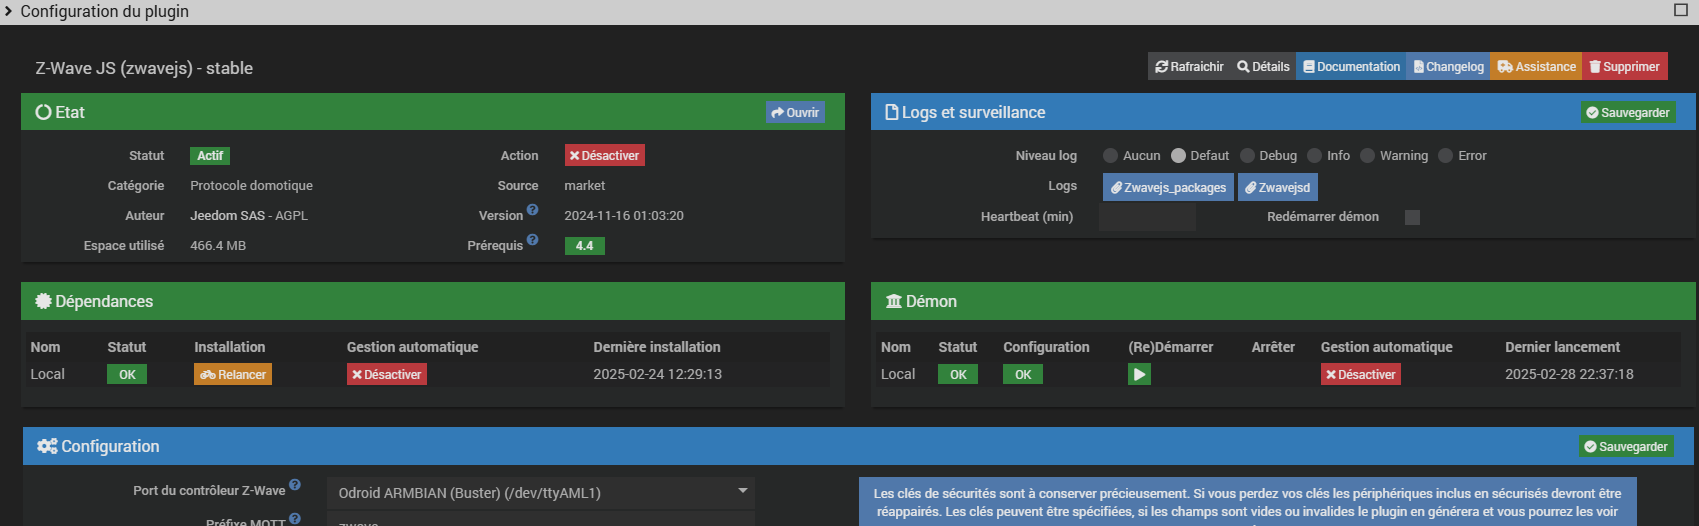Click the 2024-11-16 01:03:20 version value

tap(624, 216)
